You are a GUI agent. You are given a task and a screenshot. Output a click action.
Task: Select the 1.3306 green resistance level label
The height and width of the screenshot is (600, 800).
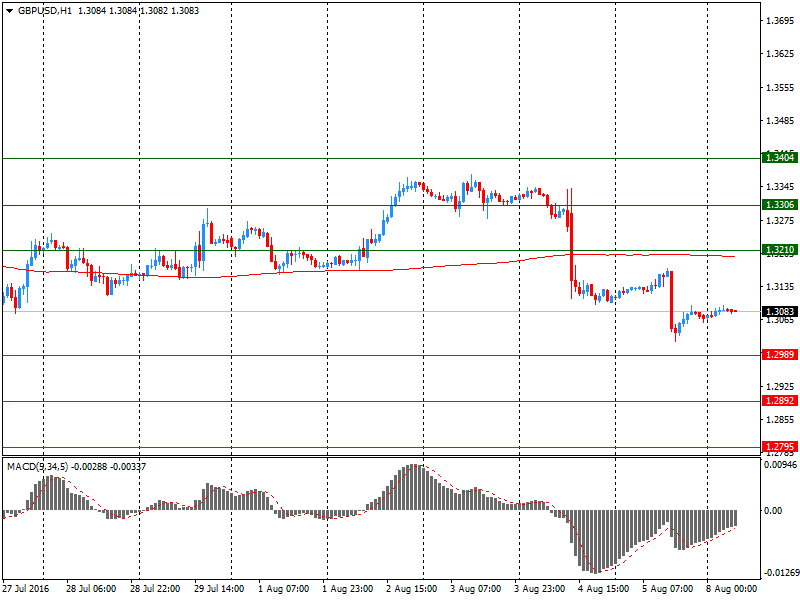(x=780, y=205)
